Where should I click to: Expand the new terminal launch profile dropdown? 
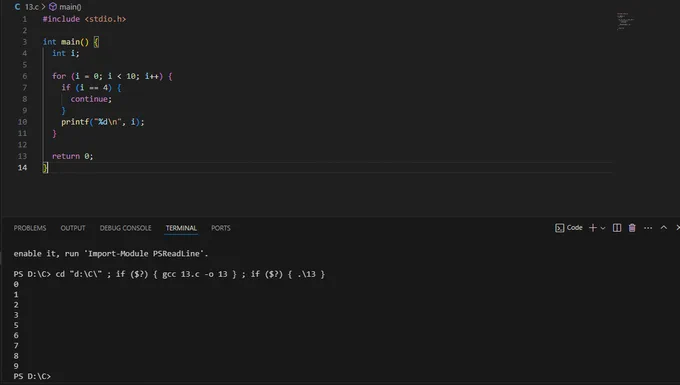point(603,228)
